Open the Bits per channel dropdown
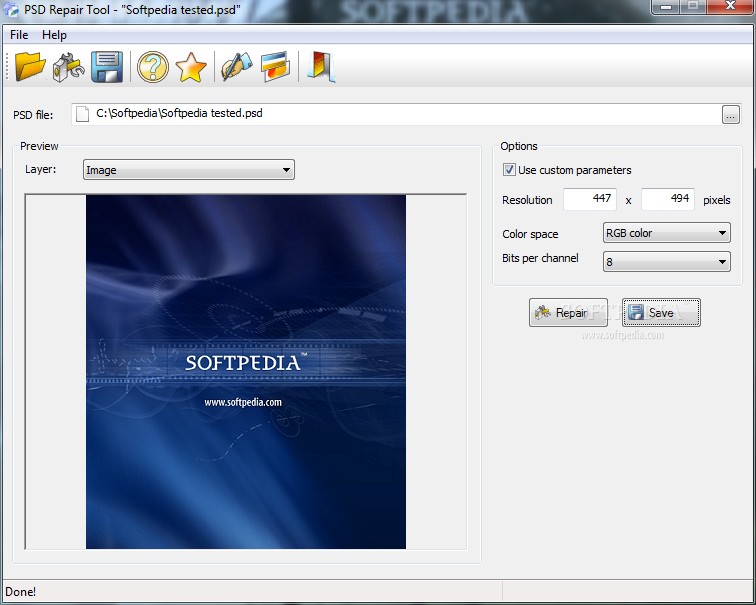Image resolution: width=756 pixels, height=605 pixels. coord(666,261)
